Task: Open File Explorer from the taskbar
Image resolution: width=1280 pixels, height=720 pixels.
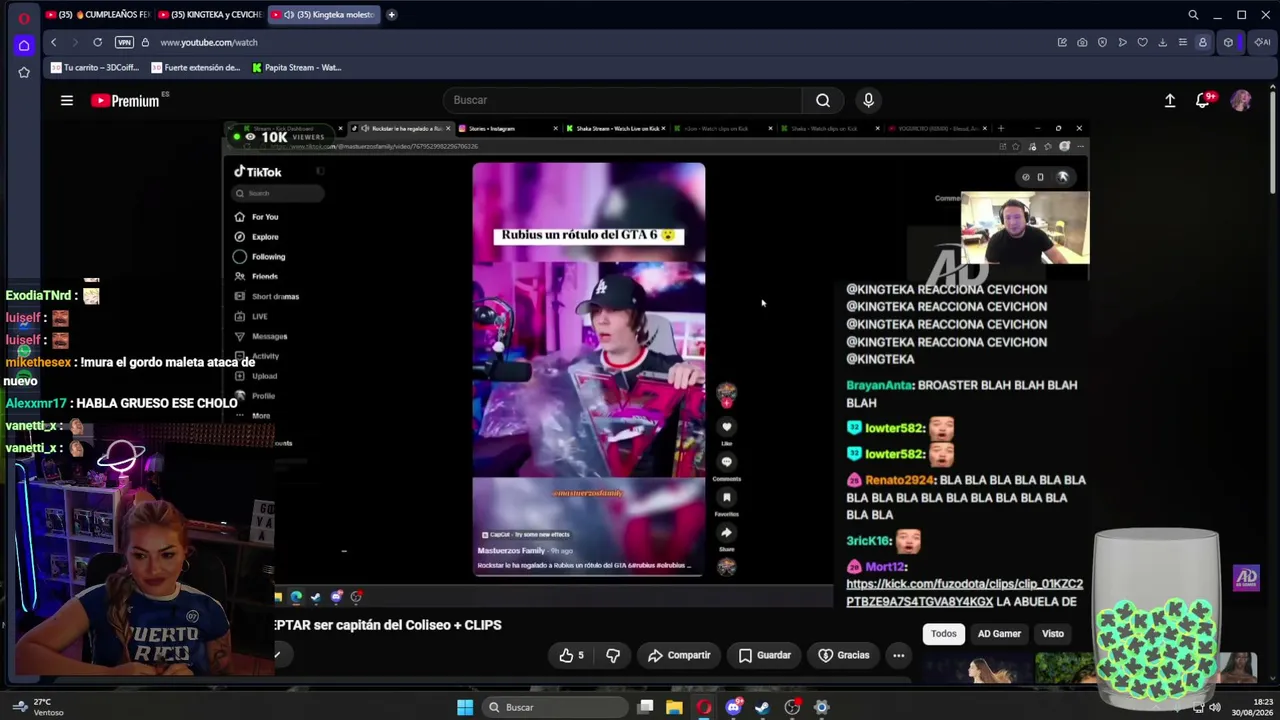Action: pyautogui.click(x=674, y=707)
